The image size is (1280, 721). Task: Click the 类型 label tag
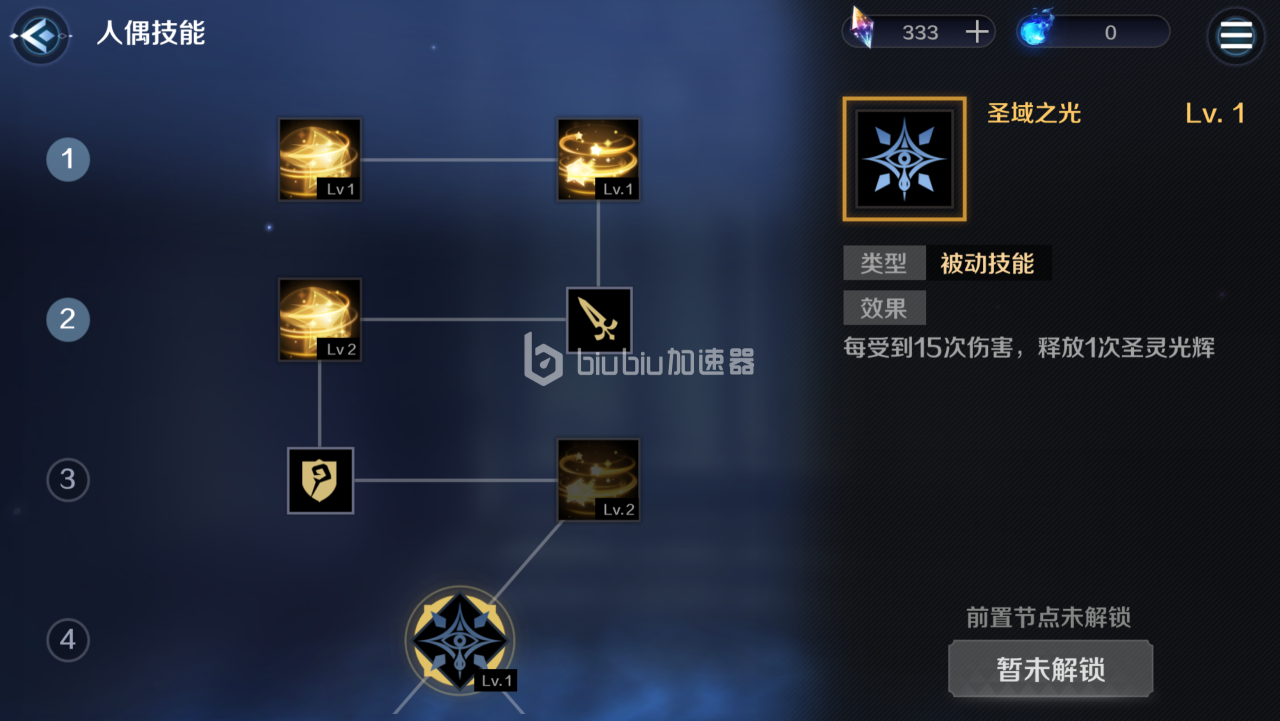(x=884, y=263)
